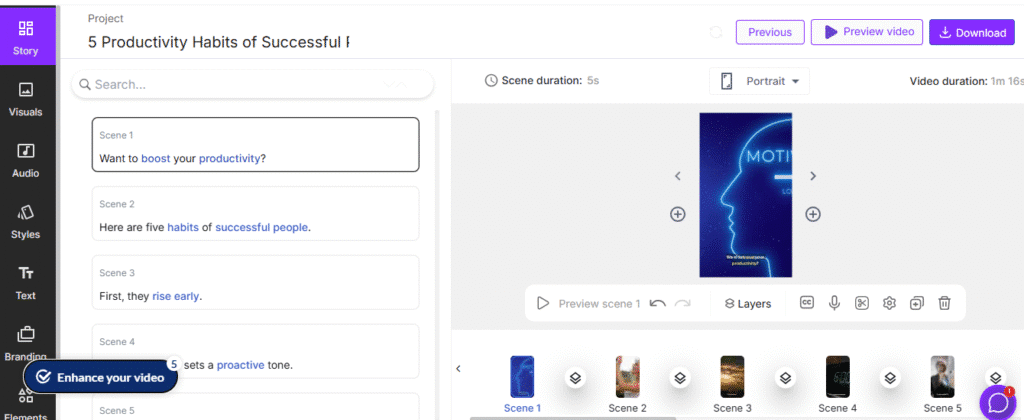
Task: Delete scene with trash icon
Action: [944, 302]
